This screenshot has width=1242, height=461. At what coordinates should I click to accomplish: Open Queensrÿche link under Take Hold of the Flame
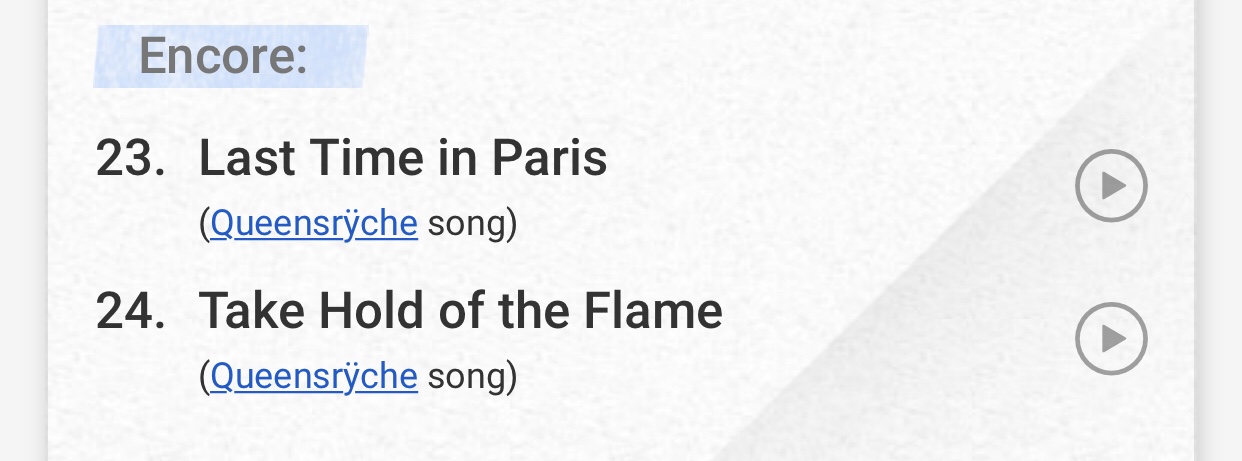point(313,377)
